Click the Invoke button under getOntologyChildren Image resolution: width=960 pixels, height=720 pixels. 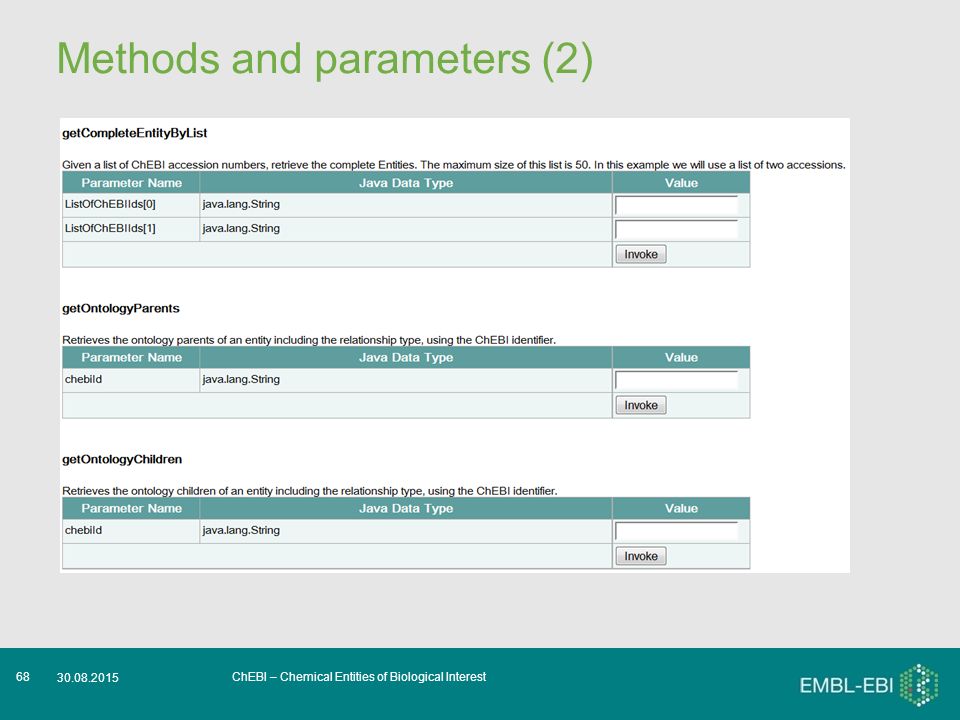pos(640,556)
